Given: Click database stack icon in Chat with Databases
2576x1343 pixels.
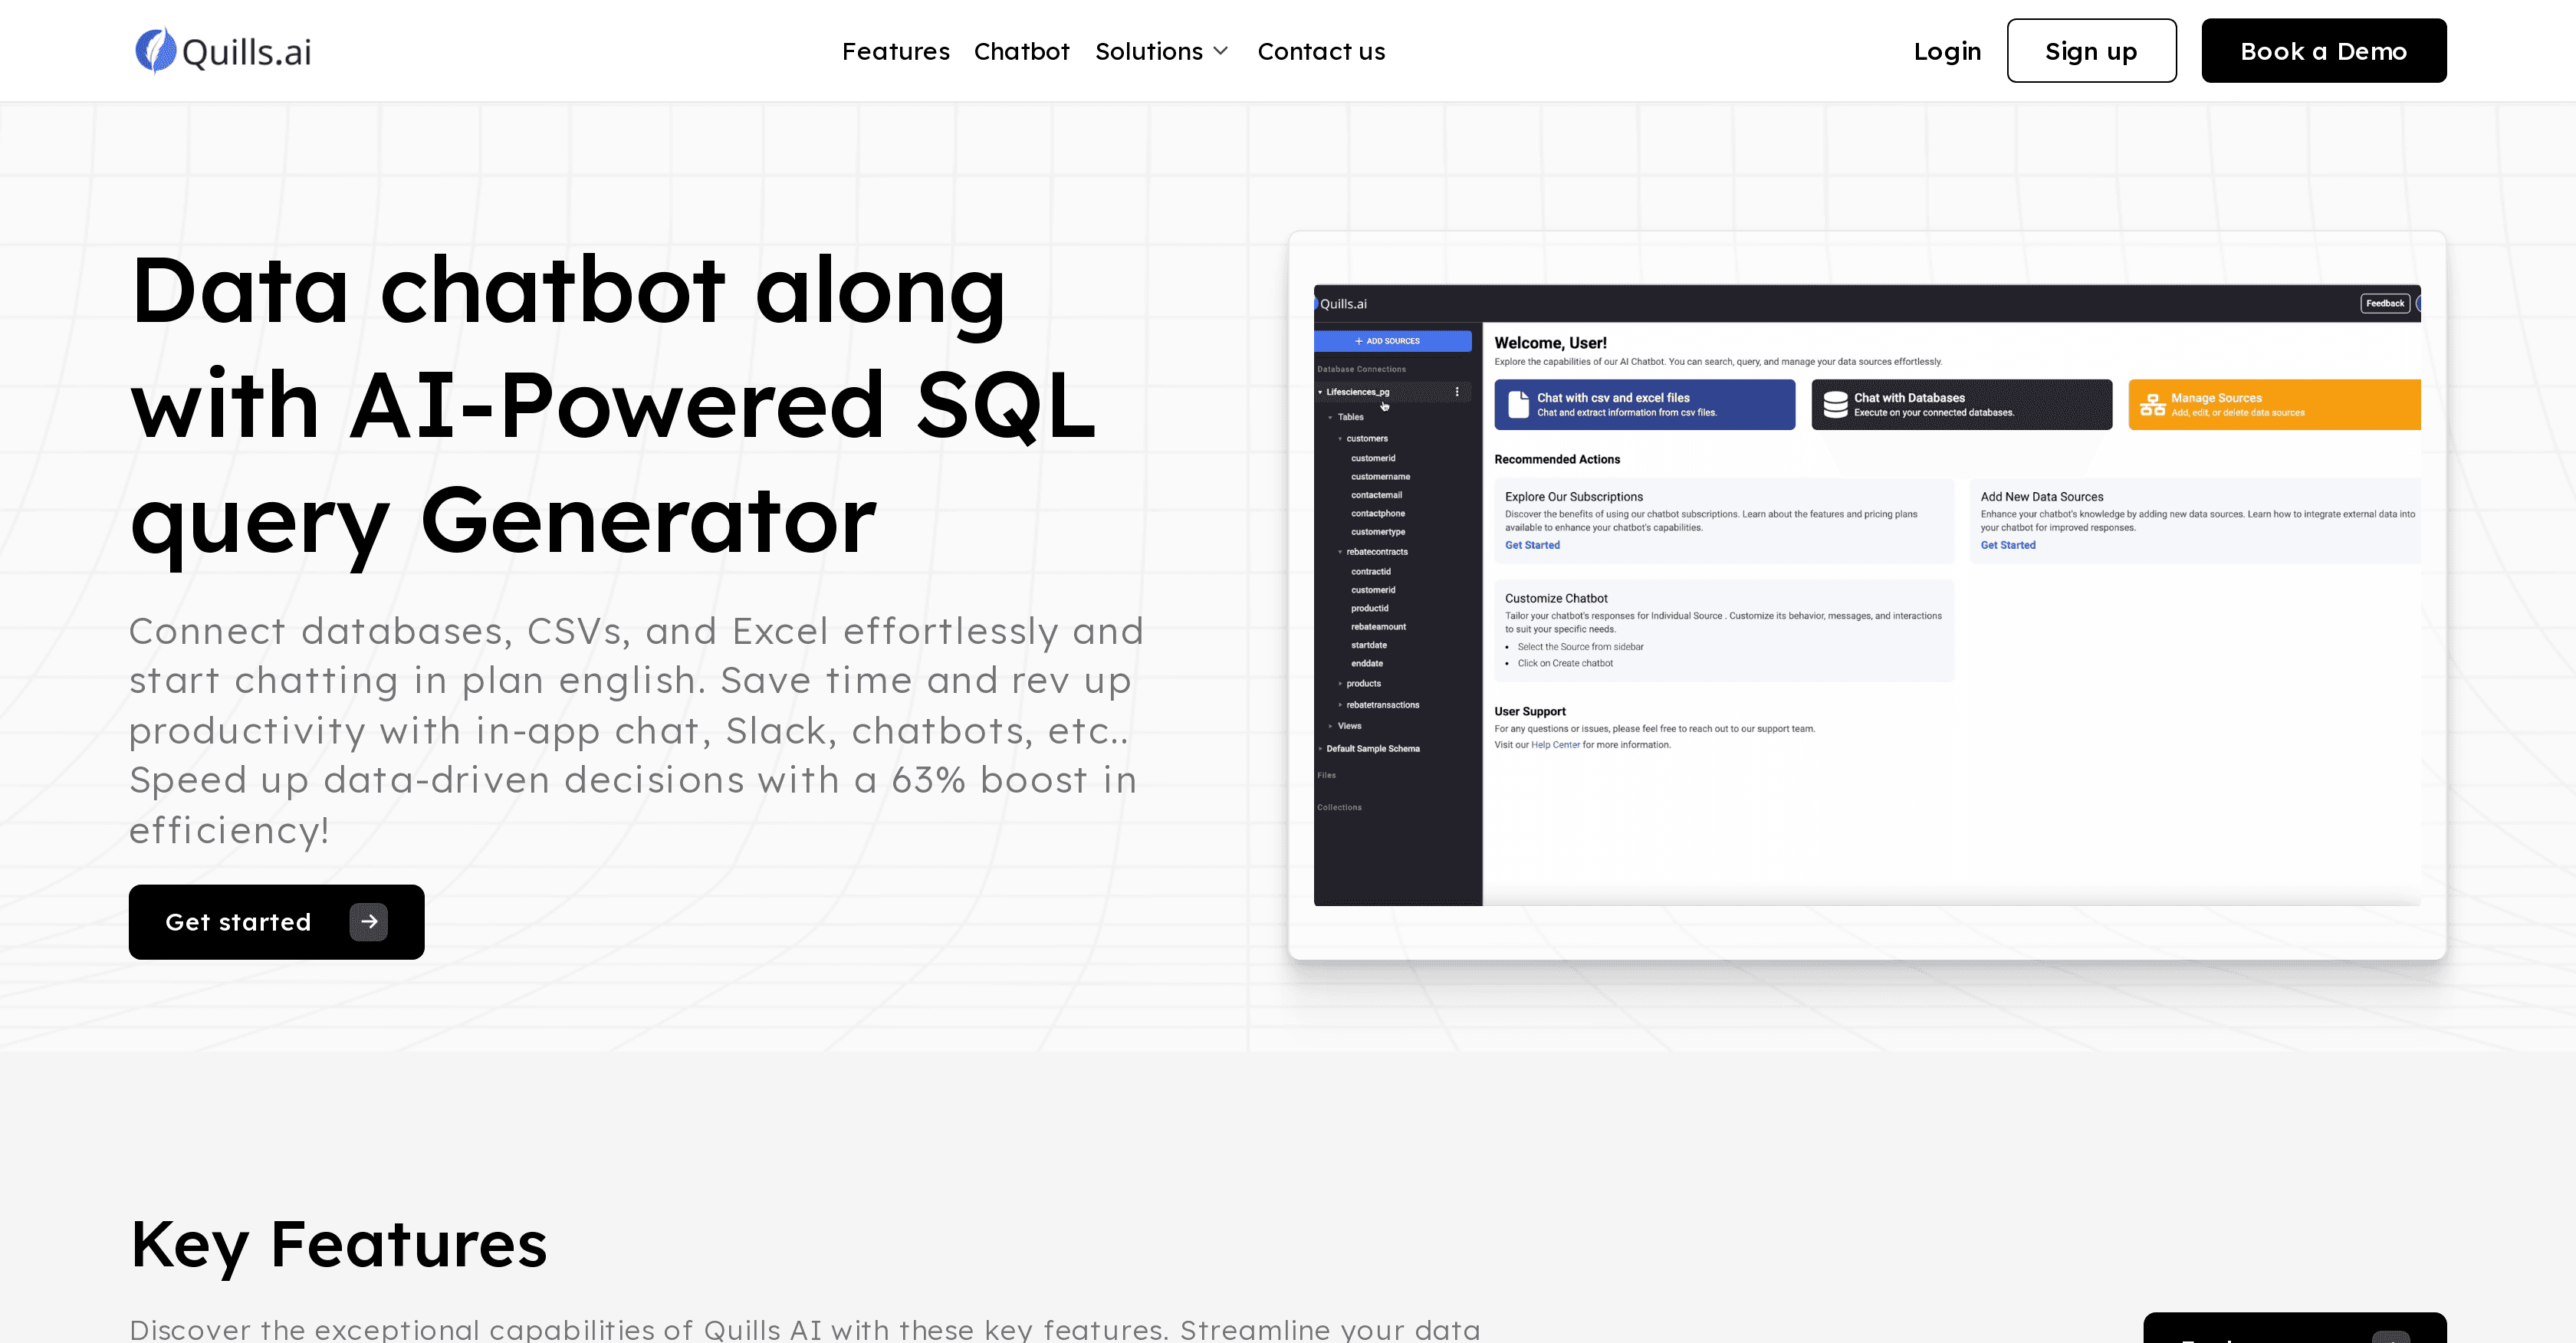Looking at the screenshot, I should (x=1835, y=404).
